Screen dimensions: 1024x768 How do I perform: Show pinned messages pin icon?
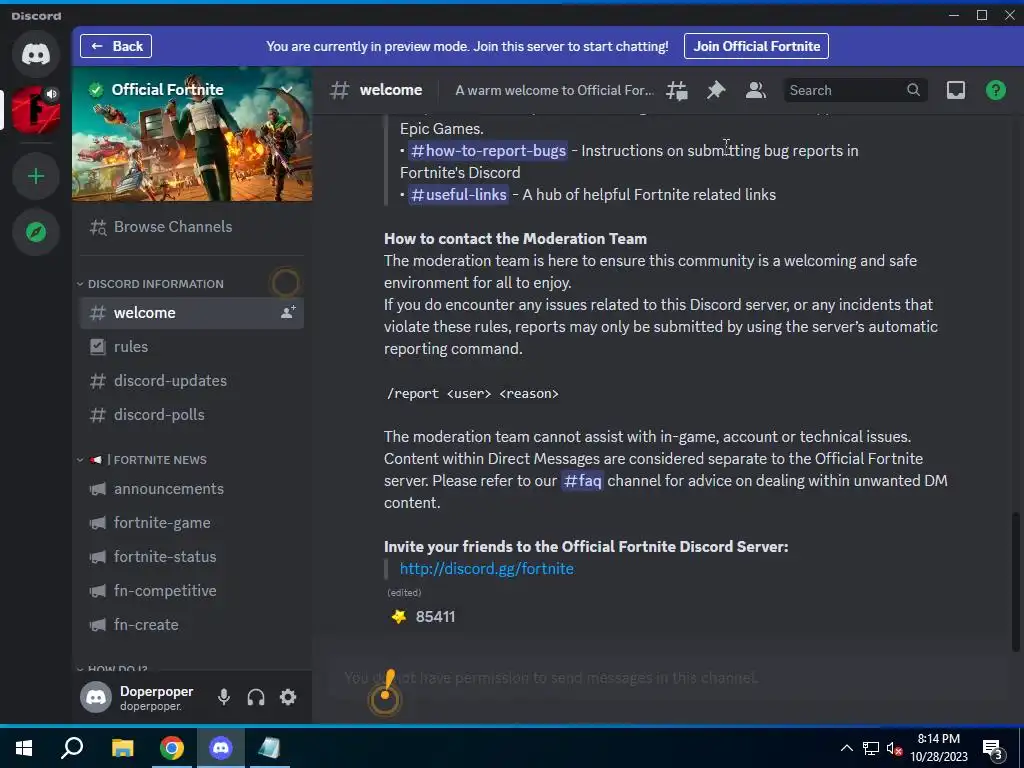(x=716, y=90)
